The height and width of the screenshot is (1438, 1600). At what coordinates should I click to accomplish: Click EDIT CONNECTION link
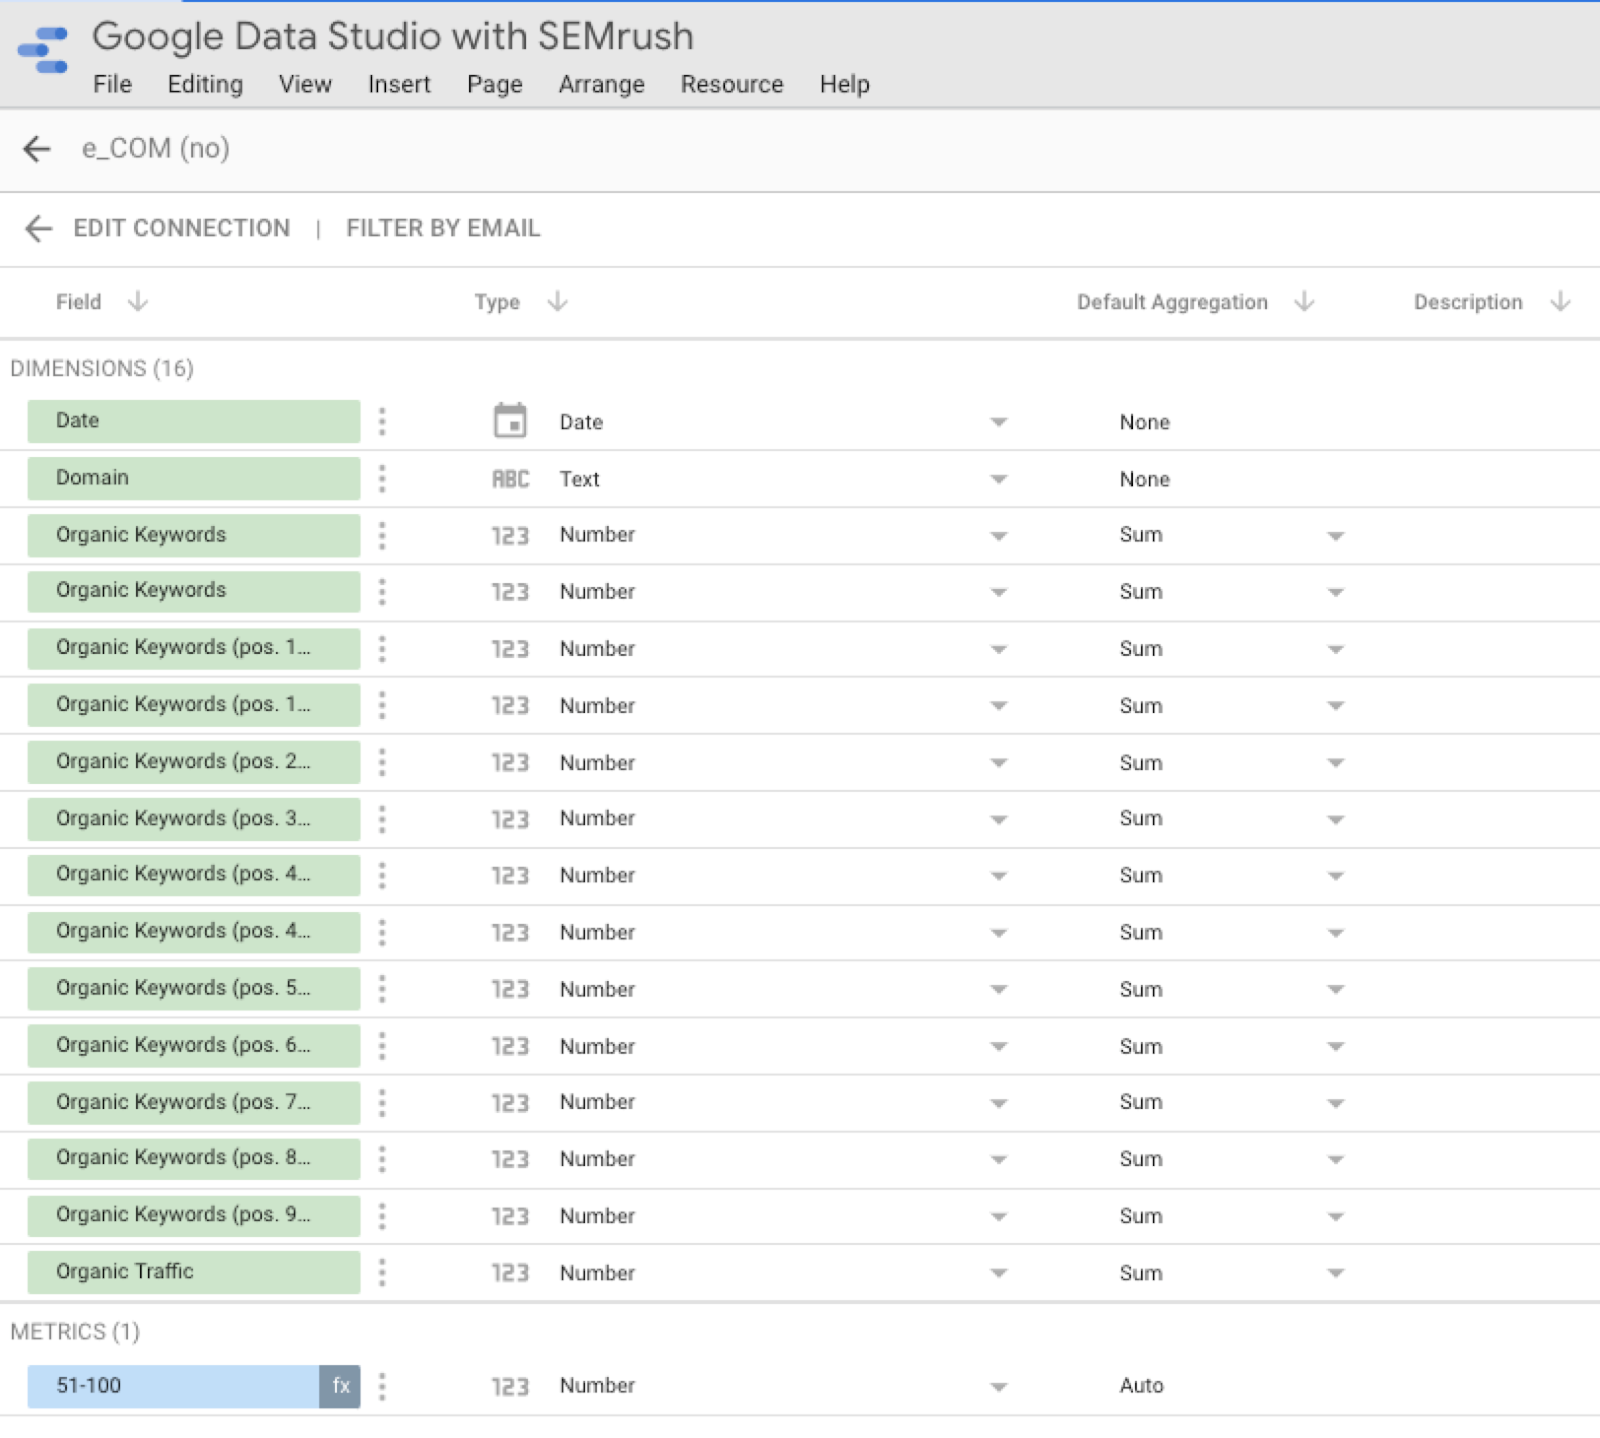[182, 228]
